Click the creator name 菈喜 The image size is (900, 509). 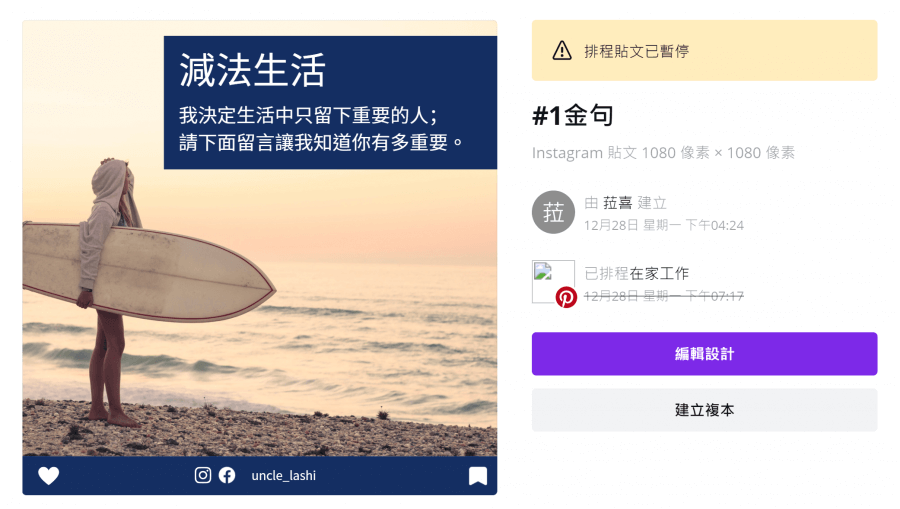pos(617,203)
